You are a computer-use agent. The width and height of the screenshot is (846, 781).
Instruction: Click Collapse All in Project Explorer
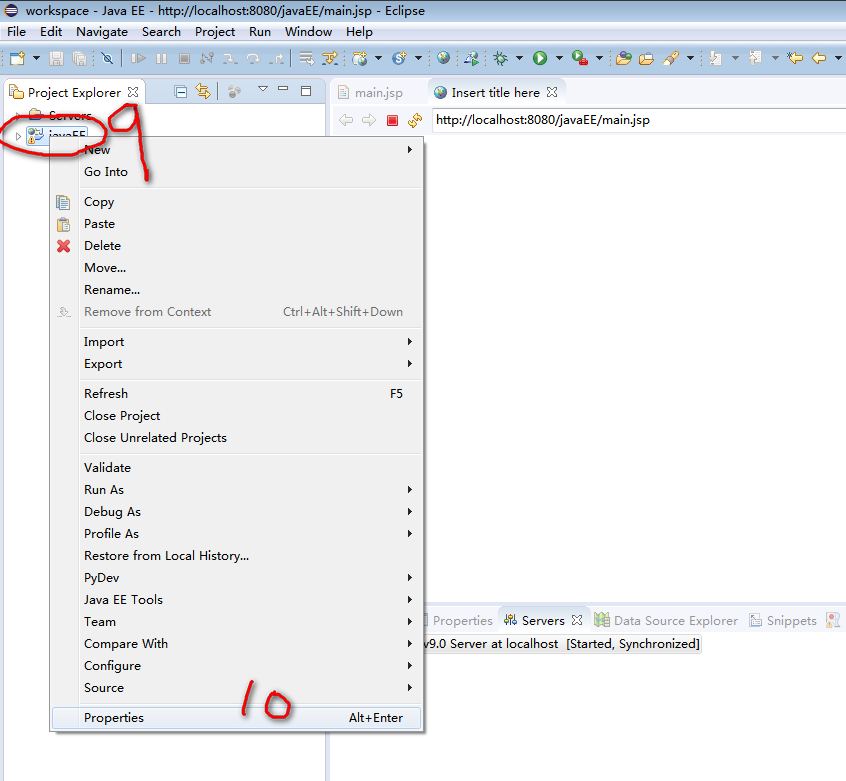[181, 92]
